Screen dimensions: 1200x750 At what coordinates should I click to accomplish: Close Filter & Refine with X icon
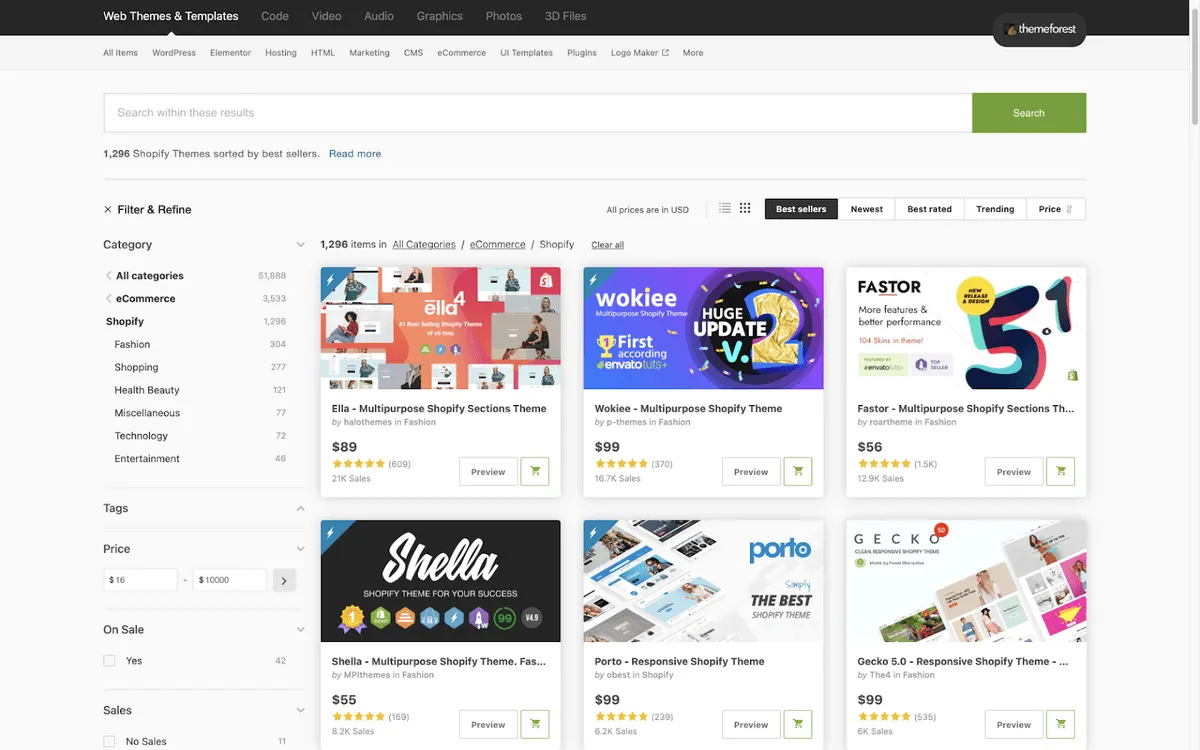click(108, 210)
